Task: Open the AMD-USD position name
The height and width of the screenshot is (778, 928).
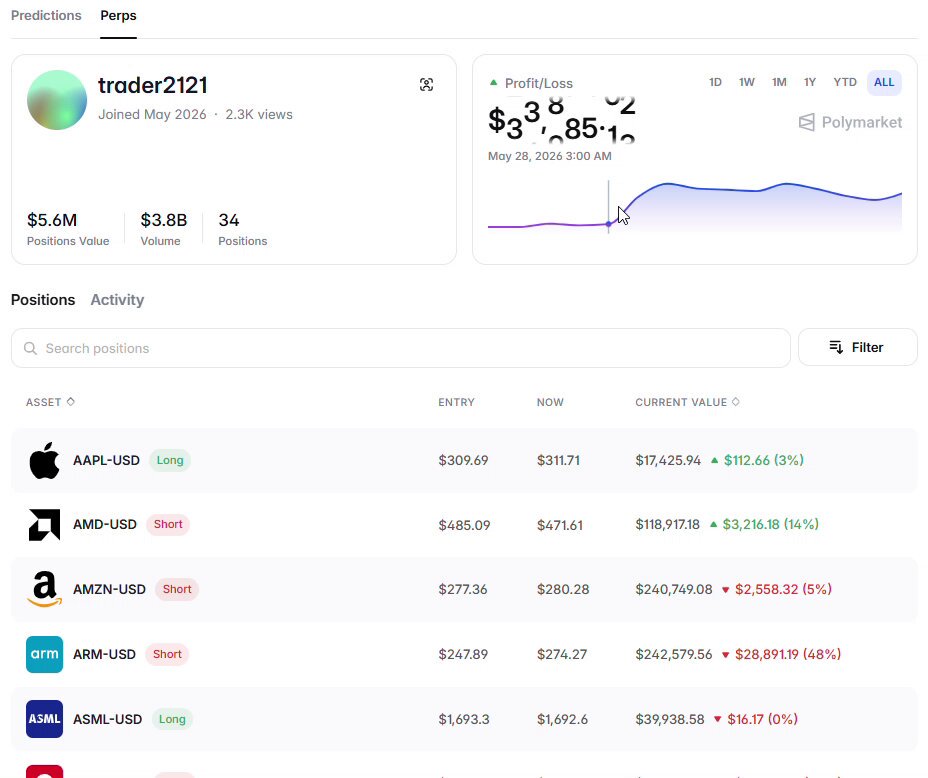Action: click(105, 525)
